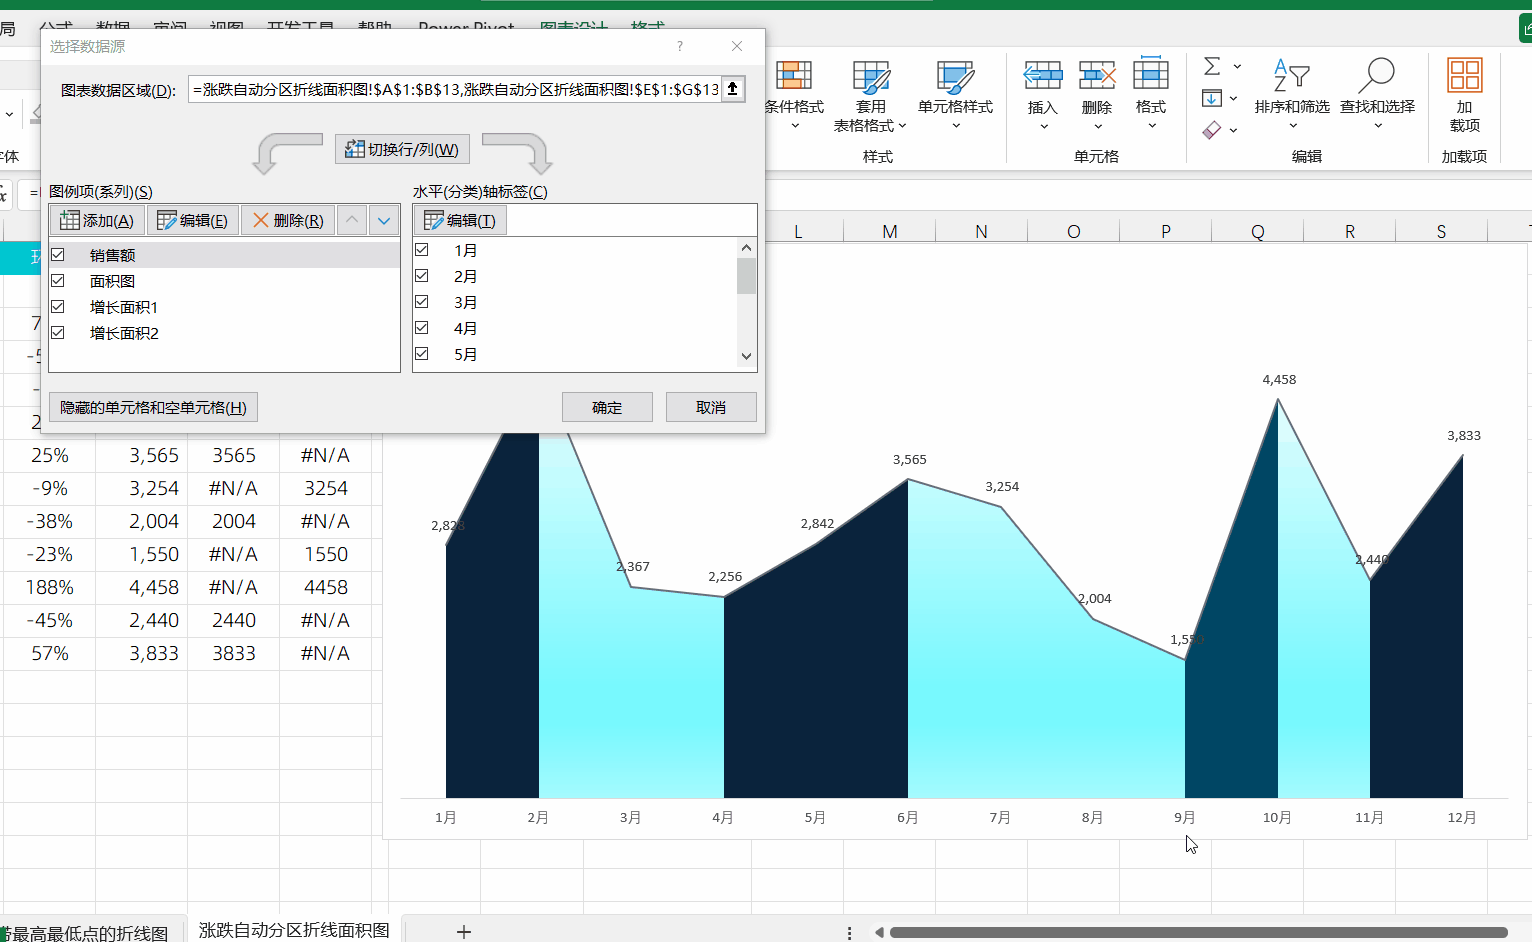Cancel the dialog with 取消

click(x=711, y=407)
